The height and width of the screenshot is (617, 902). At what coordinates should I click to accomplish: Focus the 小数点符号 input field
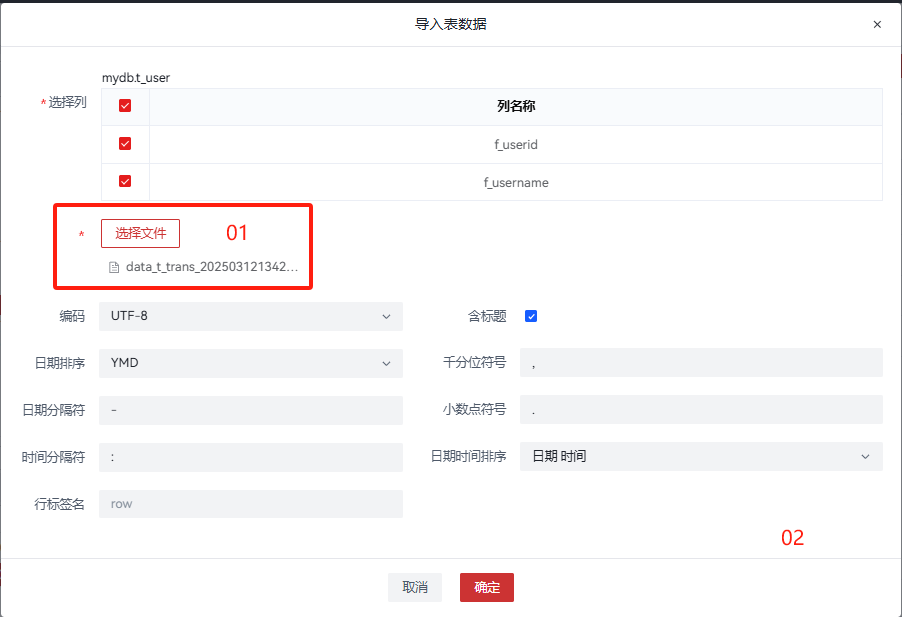(700, 410)
